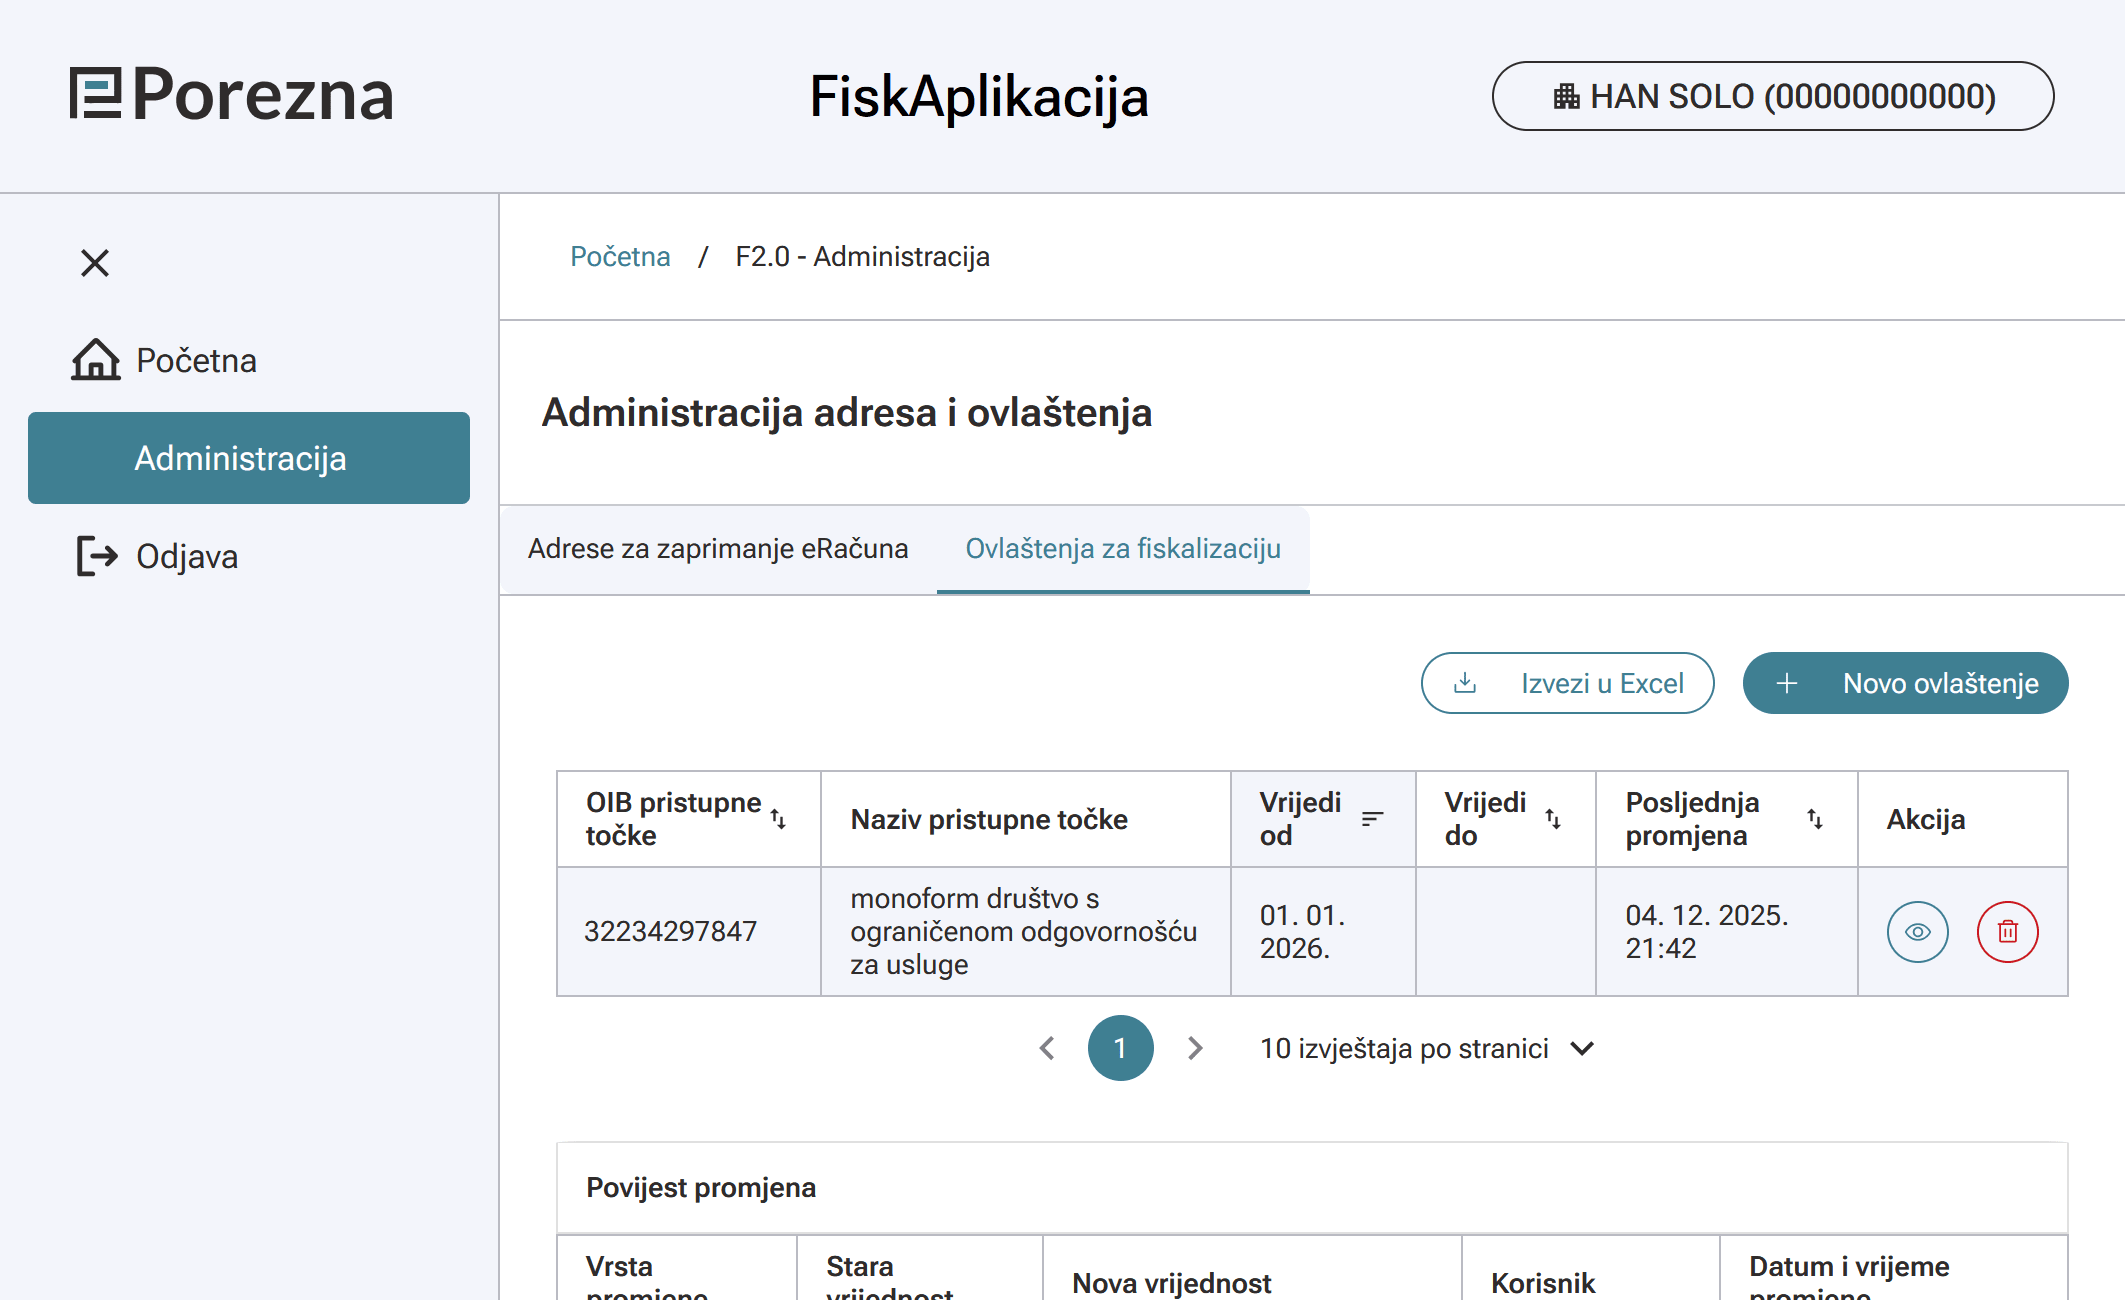
Task: Click Izvezi u Excel button
Action: tap(1567, 683)
